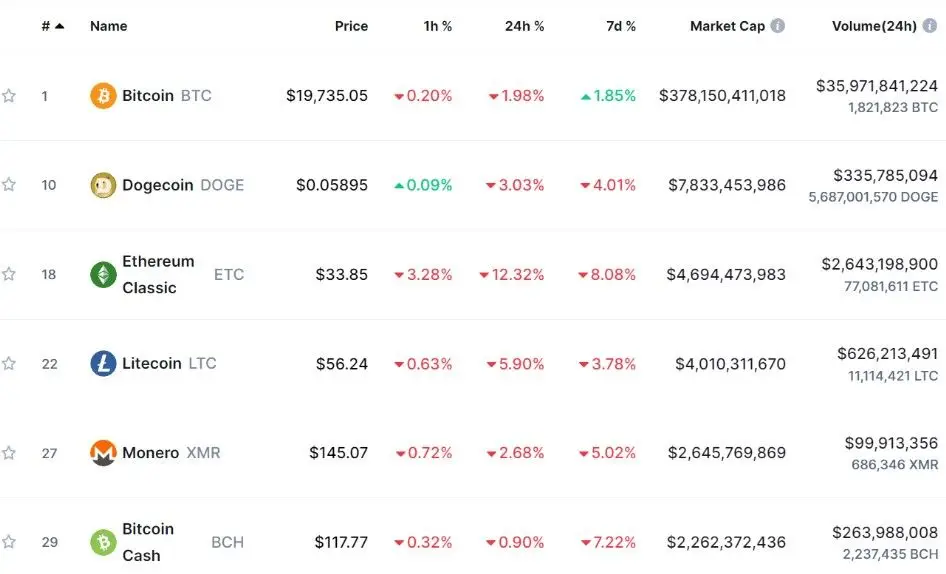946x574 pixels.
Task: Click the Dogecoin coin logo icon
Action: tap(103, 185)
